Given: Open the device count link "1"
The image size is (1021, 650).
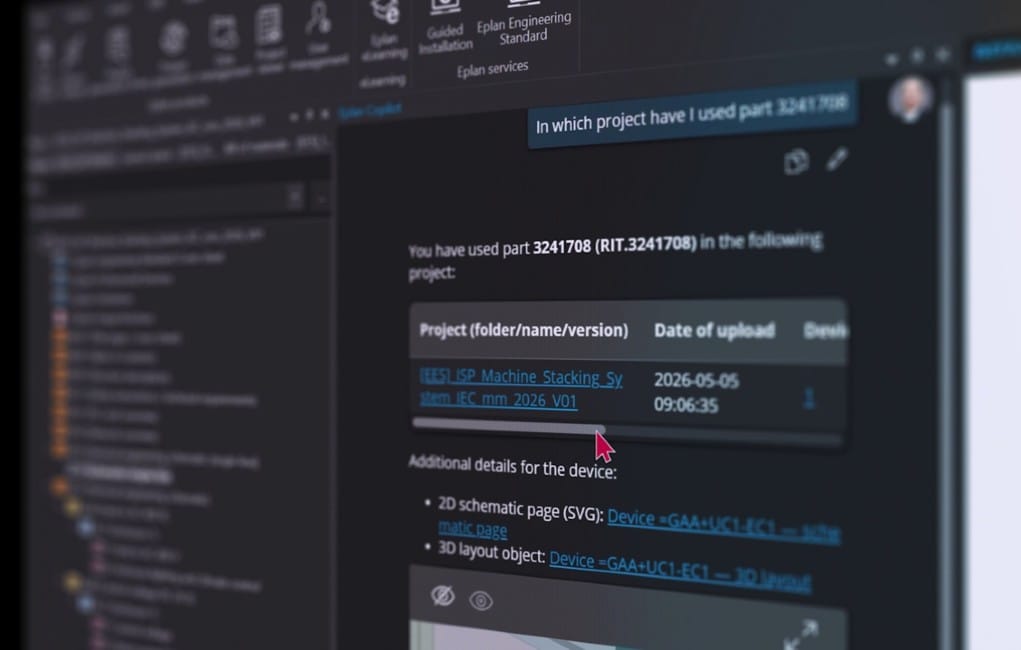Looking at the screenshot, I should click(809, 397).
